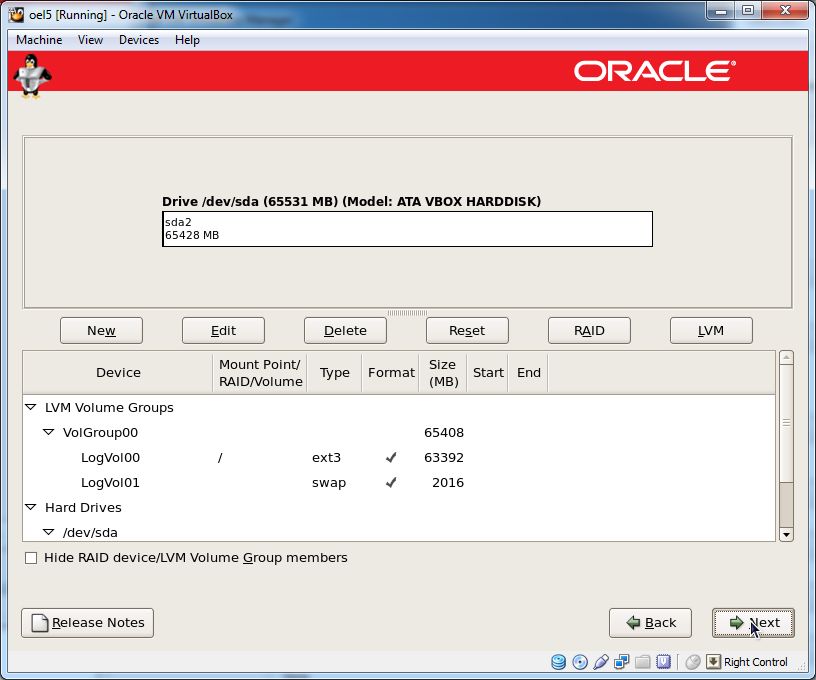Open the Devices menu

(x=139, y=40)
